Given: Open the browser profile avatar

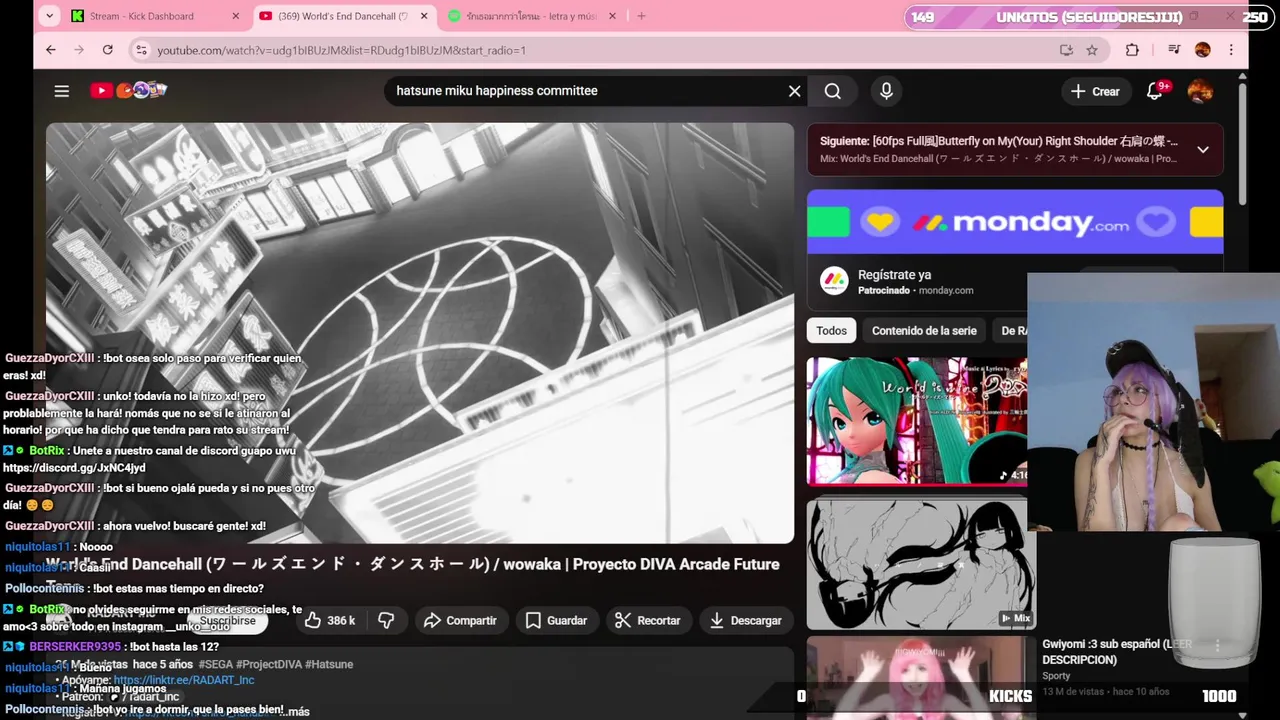Looking at the screenshot, I should pyautogui.click(x=1203, y=50).
